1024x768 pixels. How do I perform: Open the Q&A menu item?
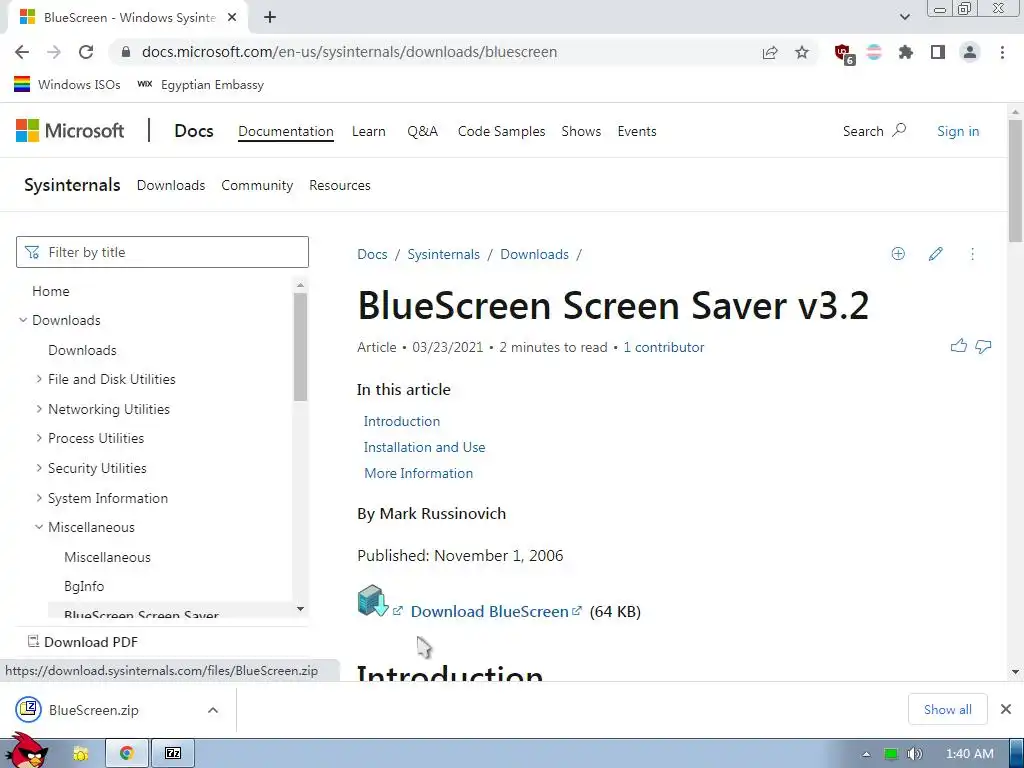[422, 131]
